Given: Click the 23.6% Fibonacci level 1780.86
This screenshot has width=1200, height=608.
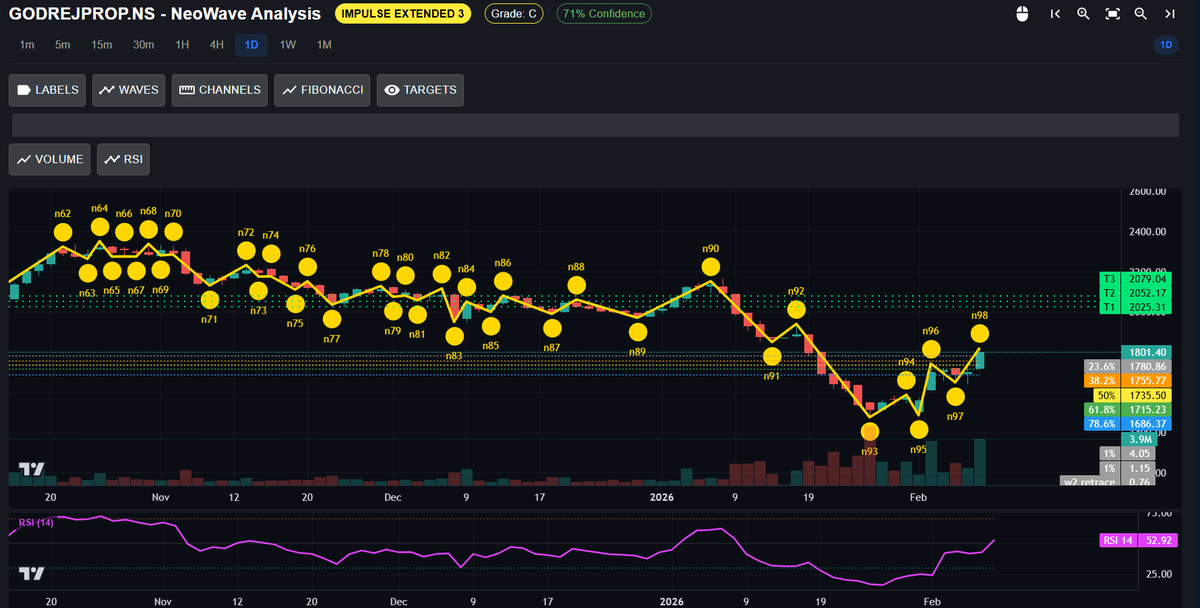Looking at the screenshot, I should (x=1126, y=367).
